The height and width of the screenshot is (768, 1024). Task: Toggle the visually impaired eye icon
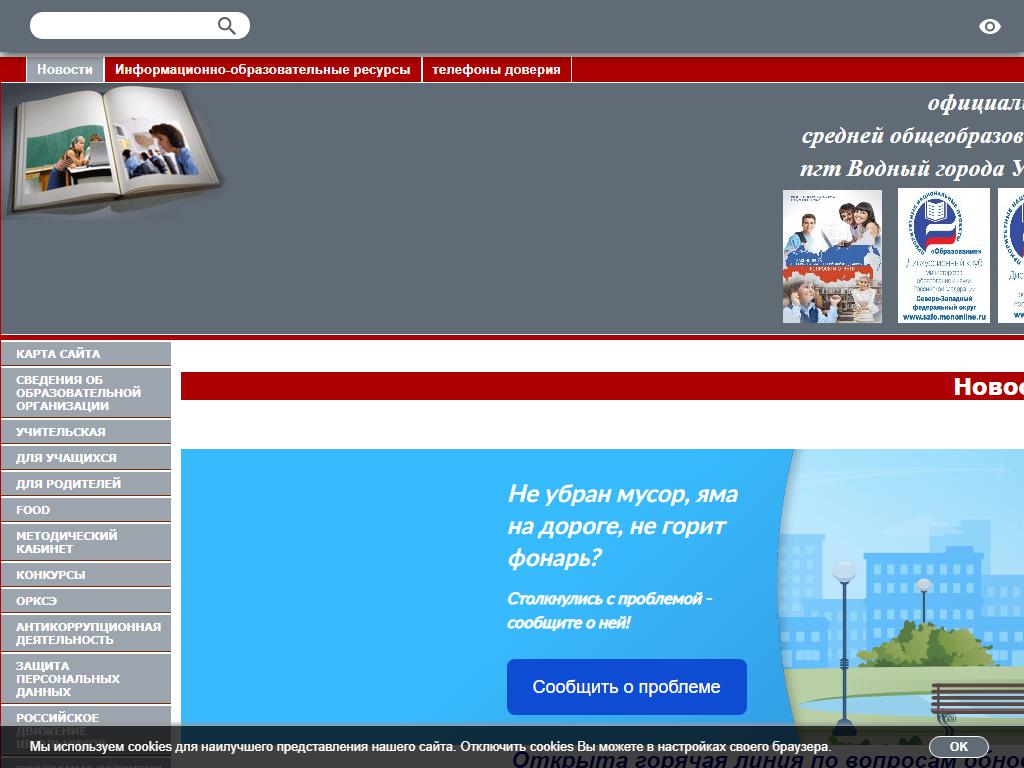pyautogui.click(x=989, y=27)
